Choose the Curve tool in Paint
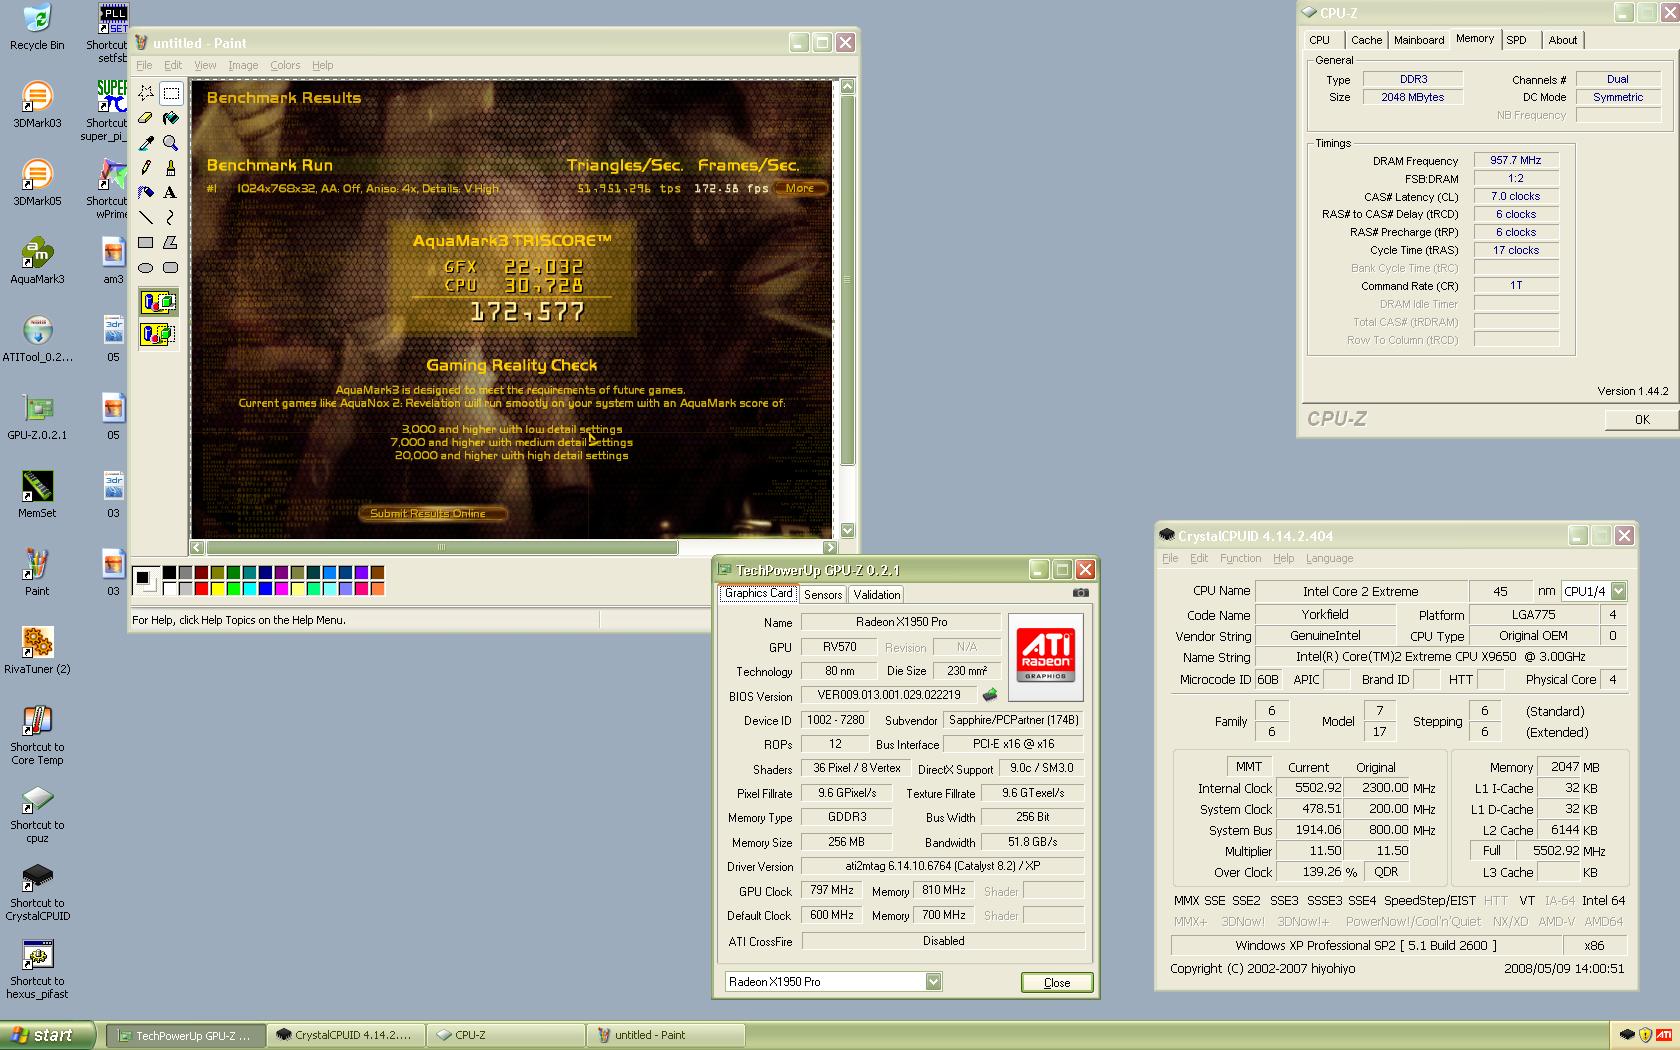Screen dimensions: 1680x1050 click(x=171, y=217)
